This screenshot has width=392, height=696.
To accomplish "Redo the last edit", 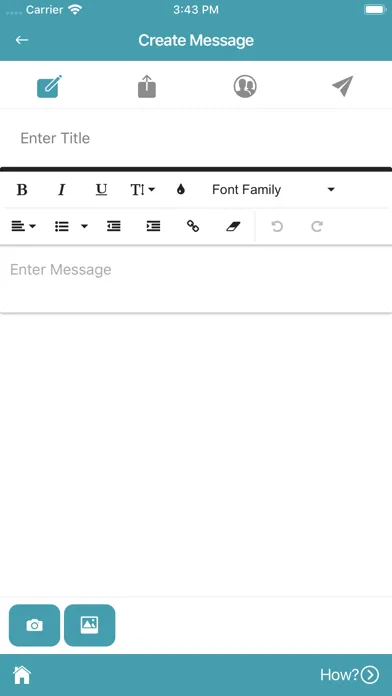I will click(x=317, y=226).
